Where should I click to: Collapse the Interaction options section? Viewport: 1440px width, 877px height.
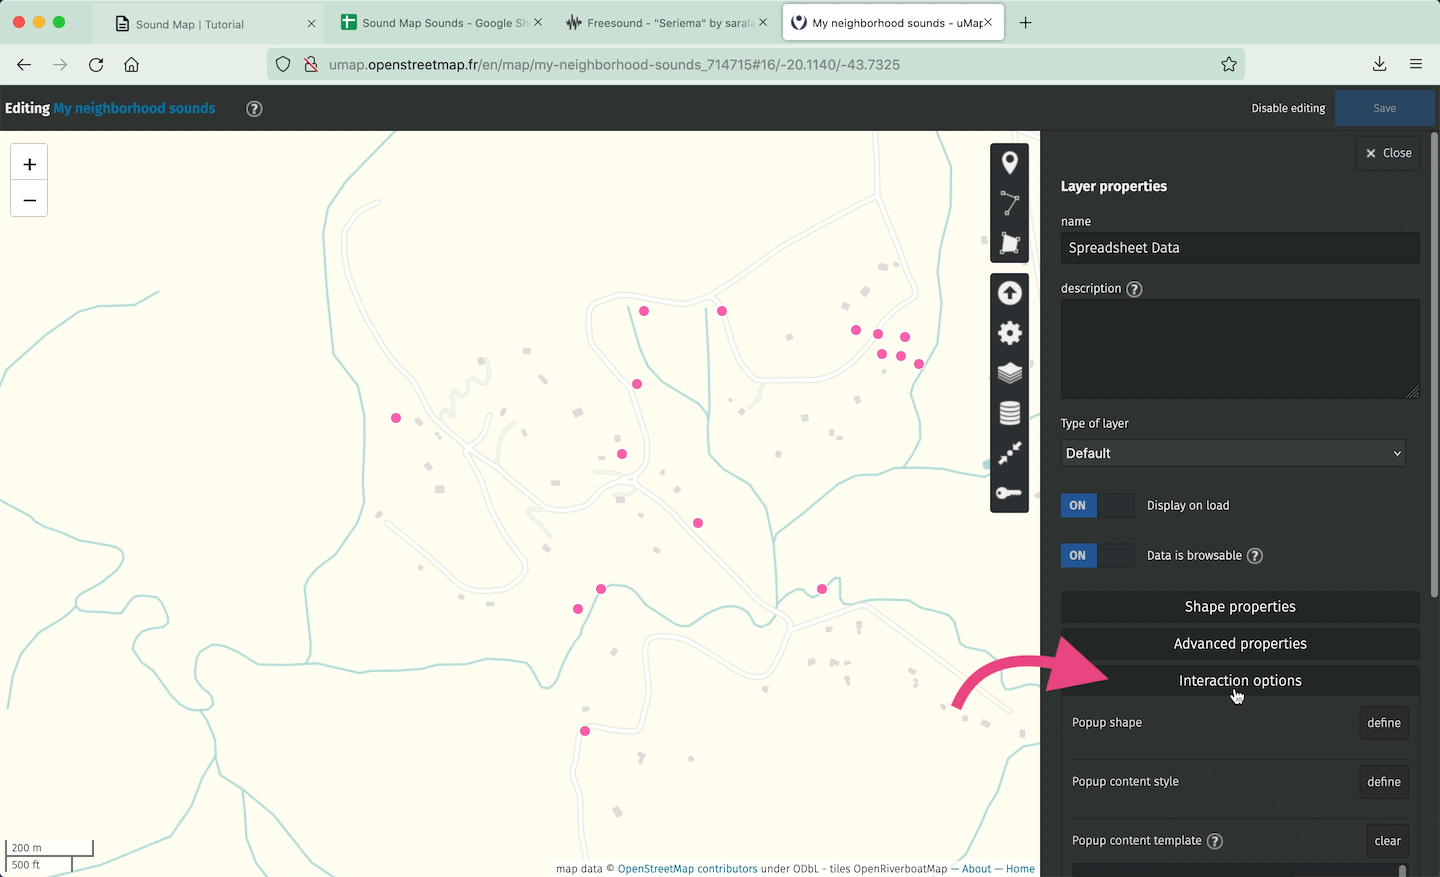[x=1239, y=681]
